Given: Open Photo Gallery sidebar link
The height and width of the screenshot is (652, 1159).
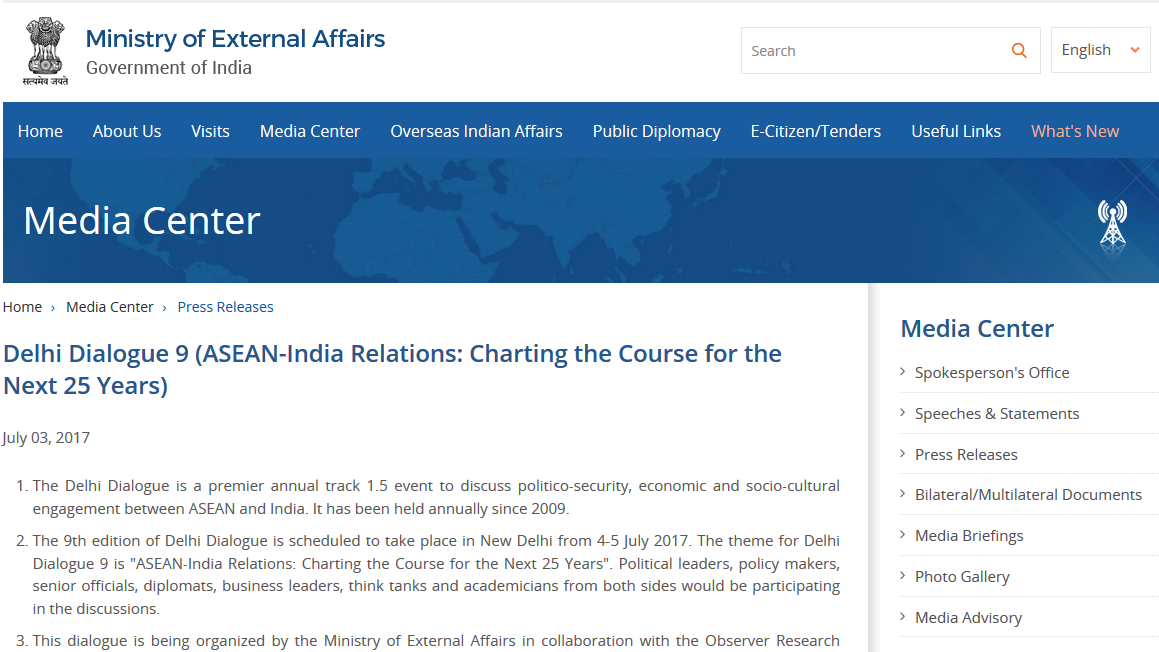Looking at the screenshot, I should coord(962,577).
